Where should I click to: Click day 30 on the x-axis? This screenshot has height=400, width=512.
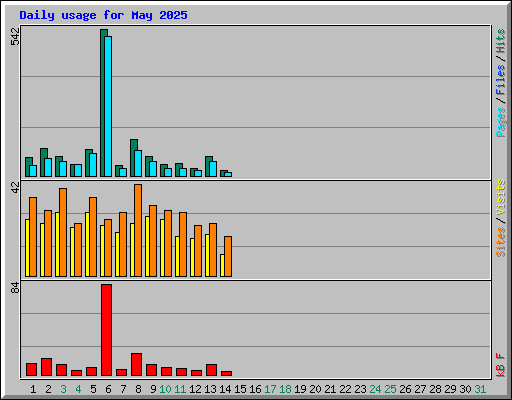click(x=465, y=389)
